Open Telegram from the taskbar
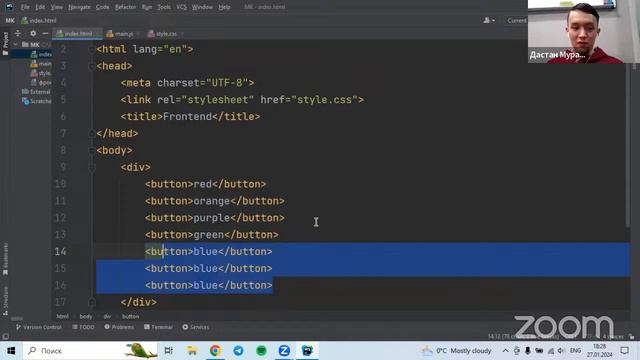 [x=238, y=351]
